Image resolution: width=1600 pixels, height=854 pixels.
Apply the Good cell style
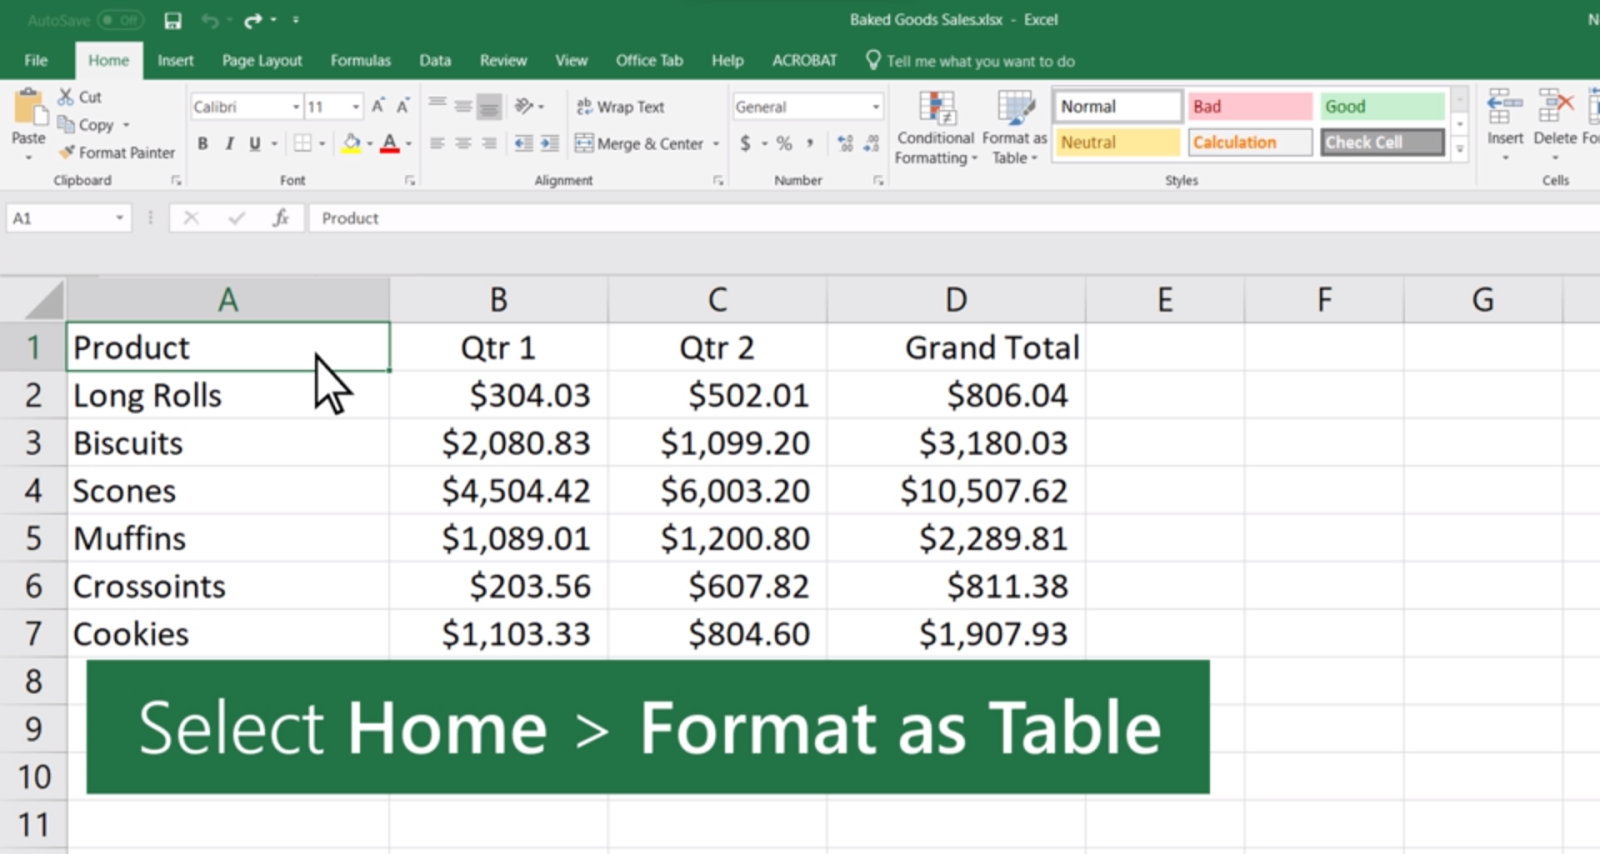1382,106
